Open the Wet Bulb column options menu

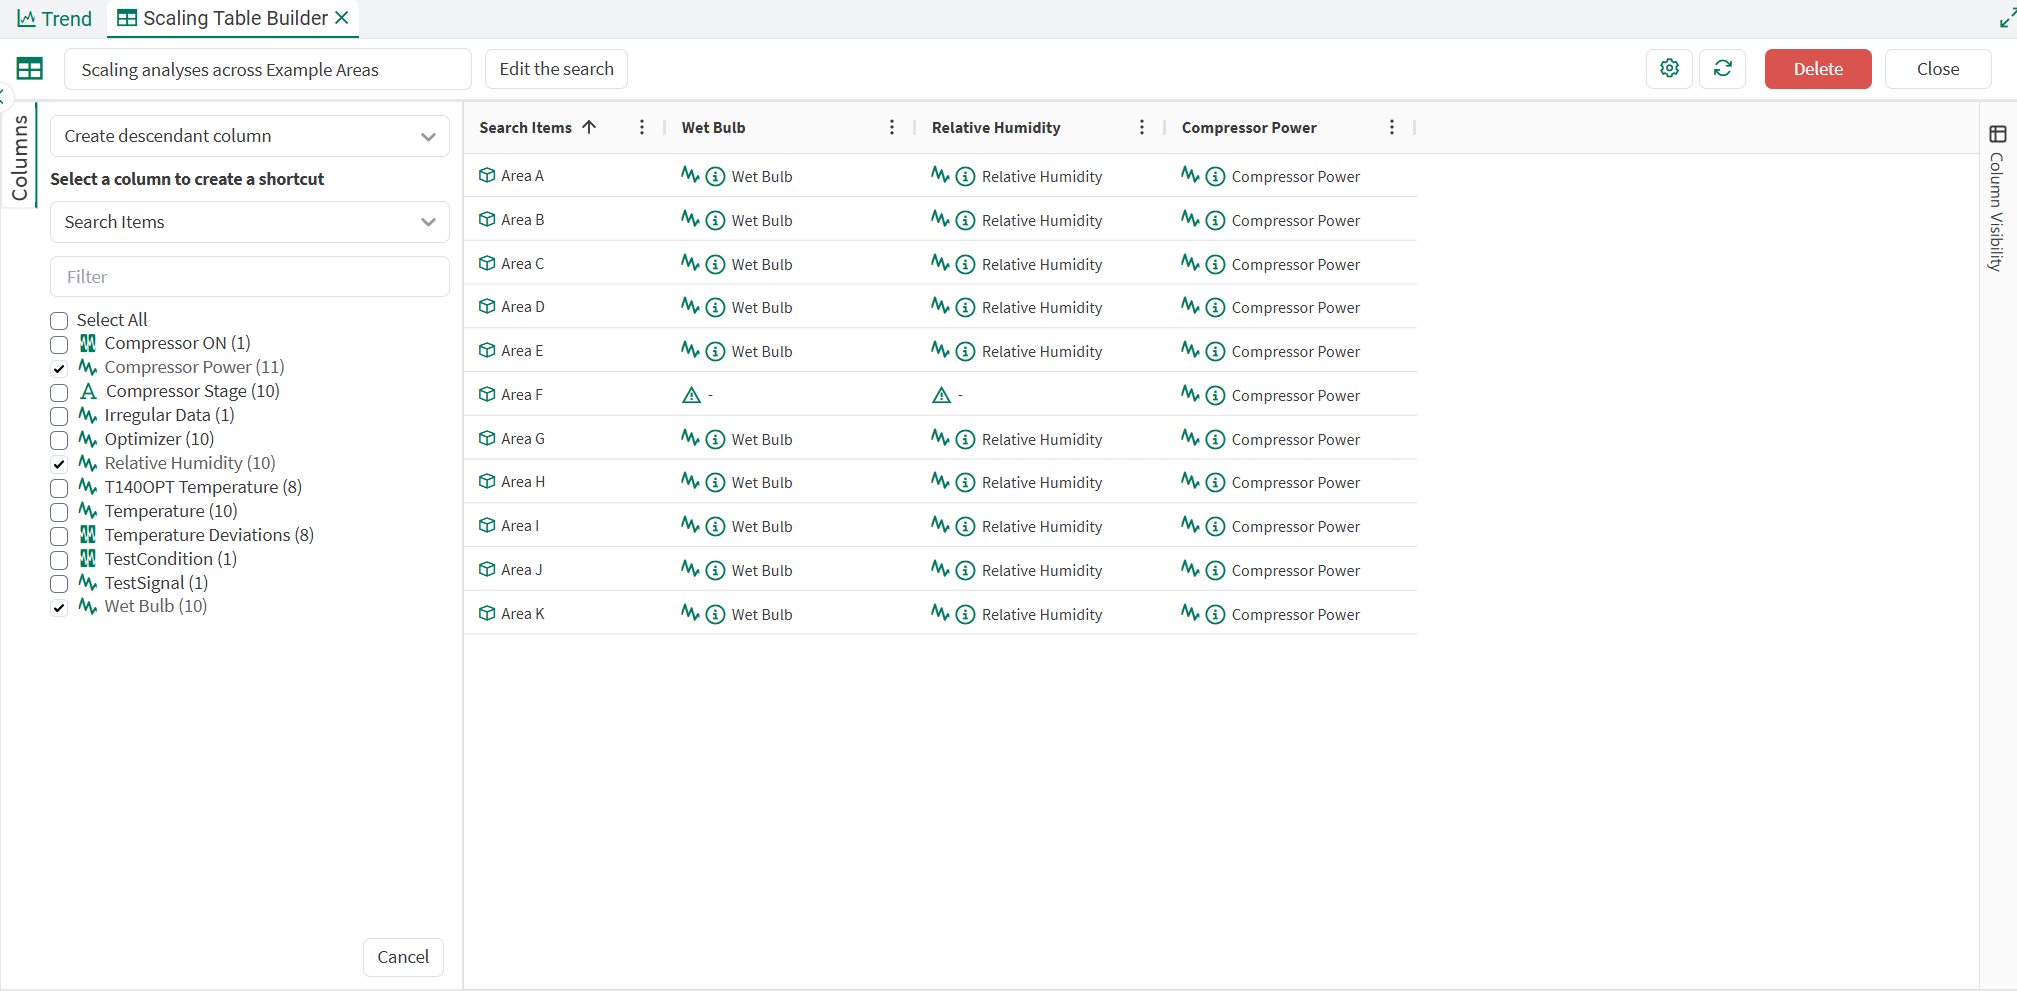pyautogui.click(x=892, y=127)
